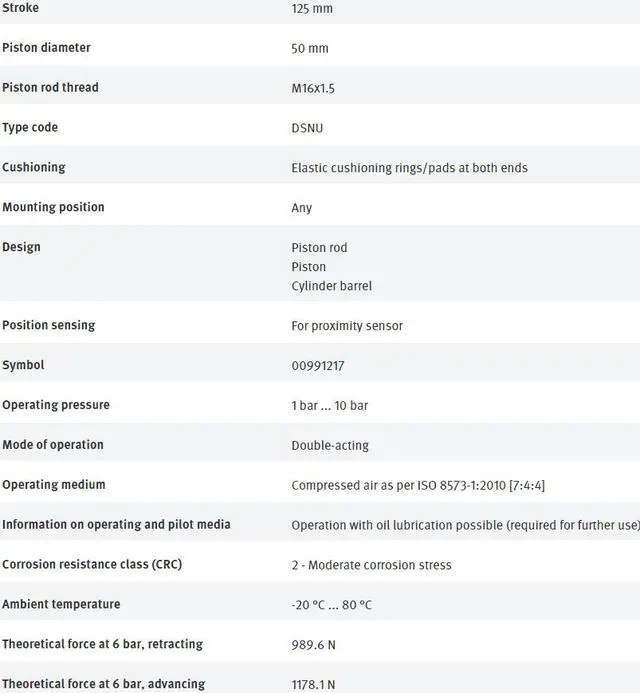The image size is (640, 693).
Task: Click the Corrosion resistance class (CRC) label
Action: (91, 565)
